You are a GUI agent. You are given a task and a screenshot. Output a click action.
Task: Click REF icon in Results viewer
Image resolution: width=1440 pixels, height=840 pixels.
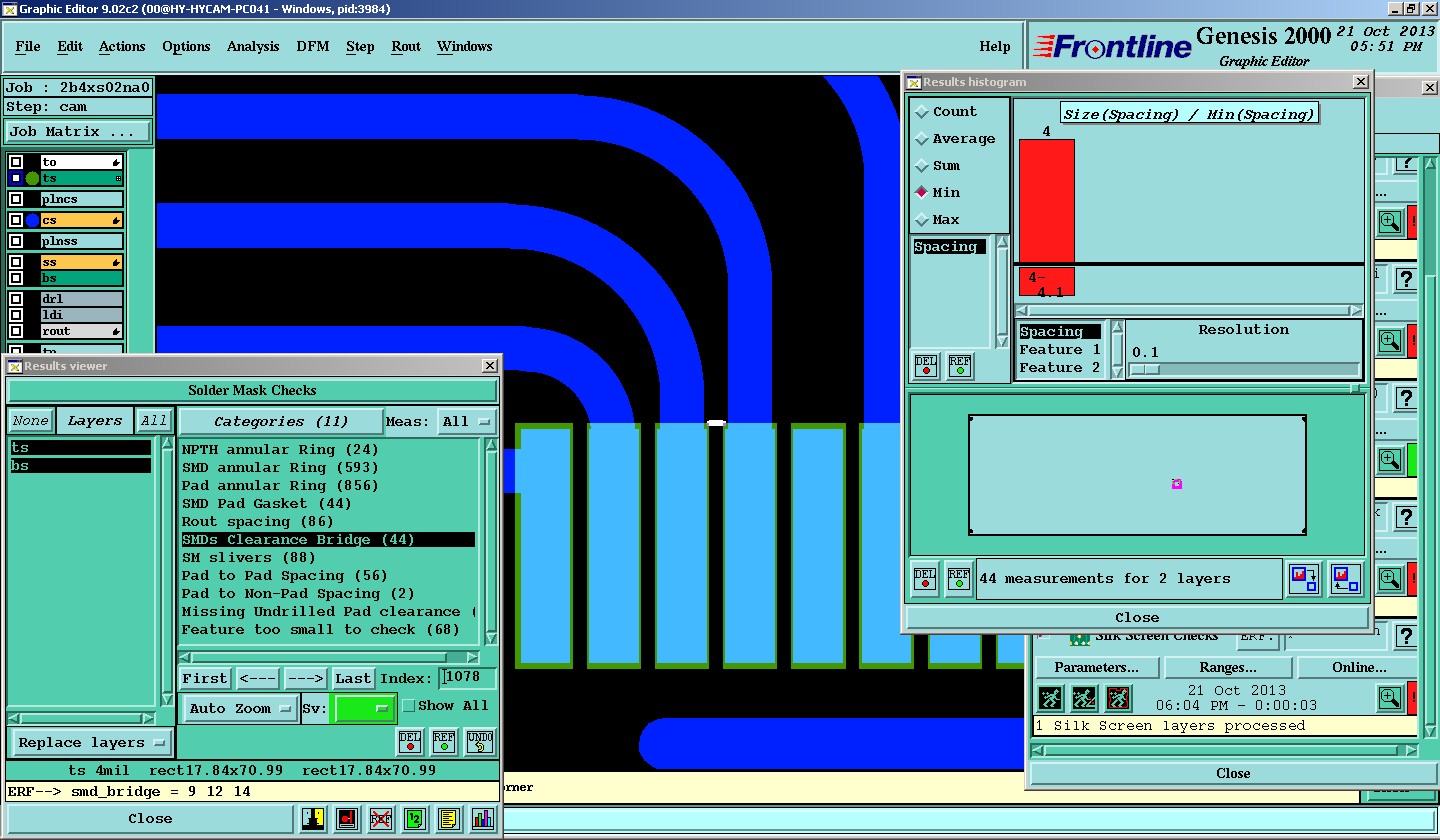[444, 742]
